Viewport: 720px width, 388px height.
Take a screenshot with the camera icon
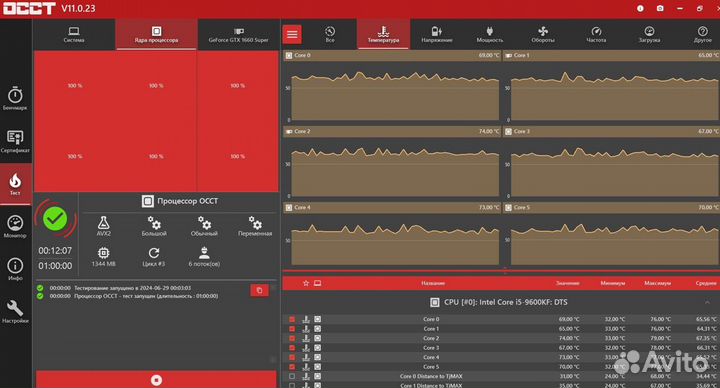click(x=660, y=8)
